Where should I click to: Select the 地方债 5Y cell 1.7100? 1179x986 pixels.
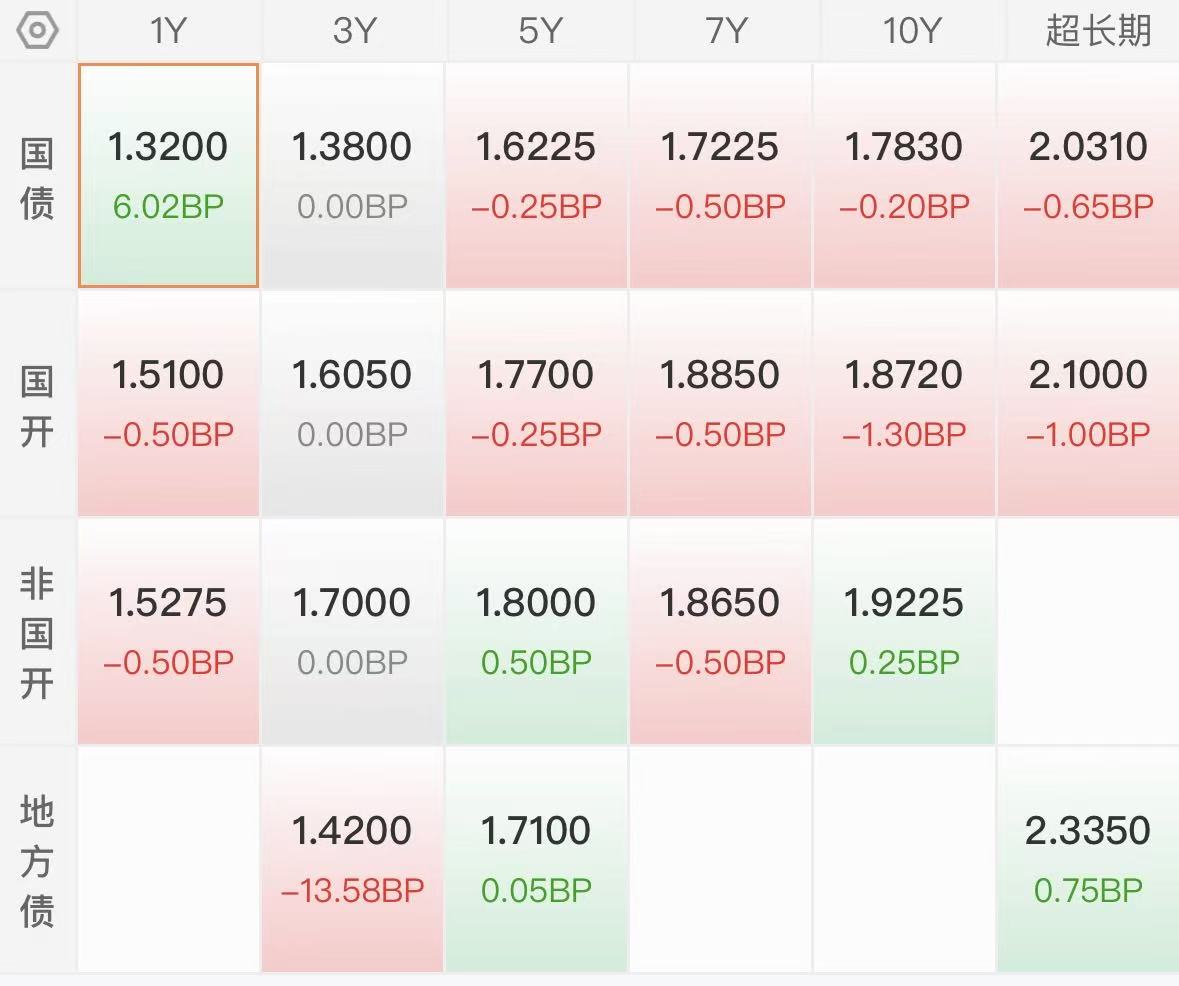tap(536, 860)
